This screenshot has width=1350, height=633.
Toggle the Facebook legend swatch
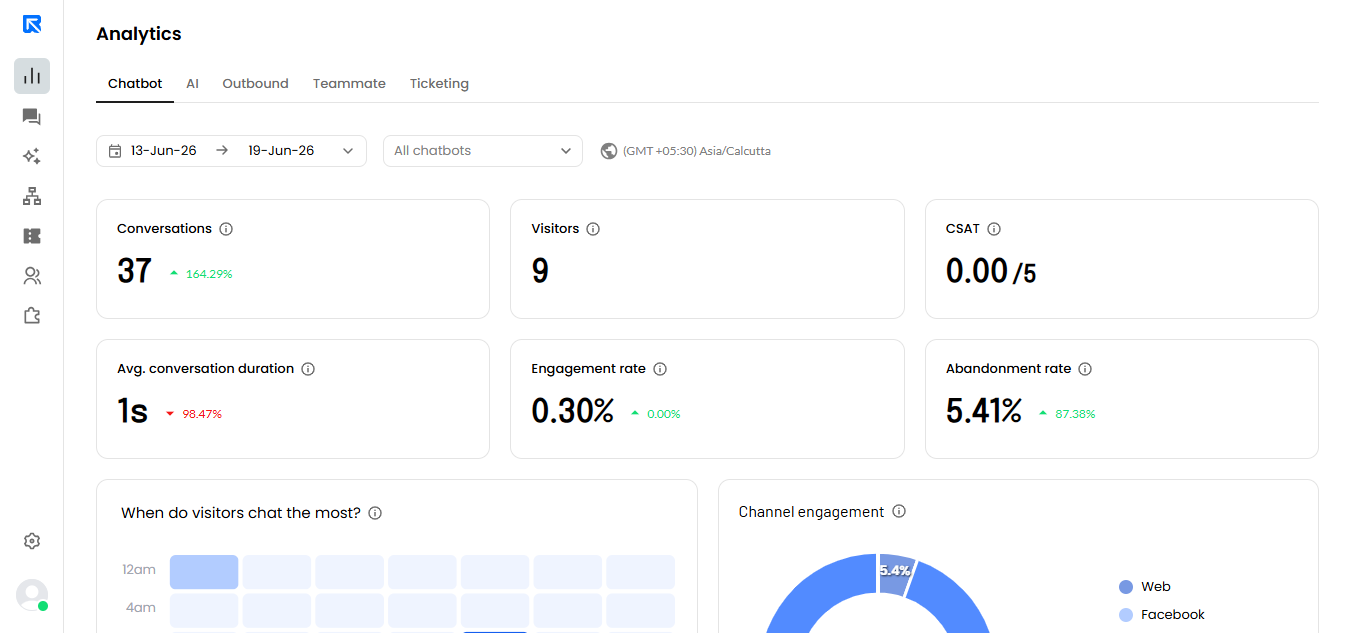[1127, 615]
